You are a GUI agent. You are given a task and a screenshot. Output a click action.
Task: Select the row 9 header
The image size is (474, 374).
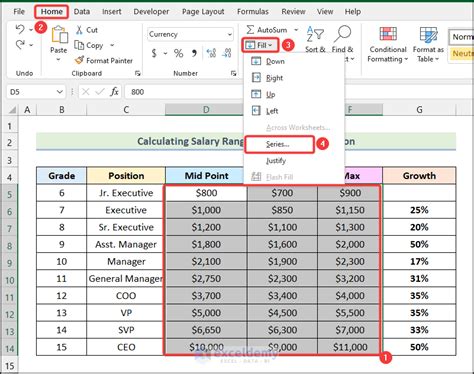(x=9, y=262)
